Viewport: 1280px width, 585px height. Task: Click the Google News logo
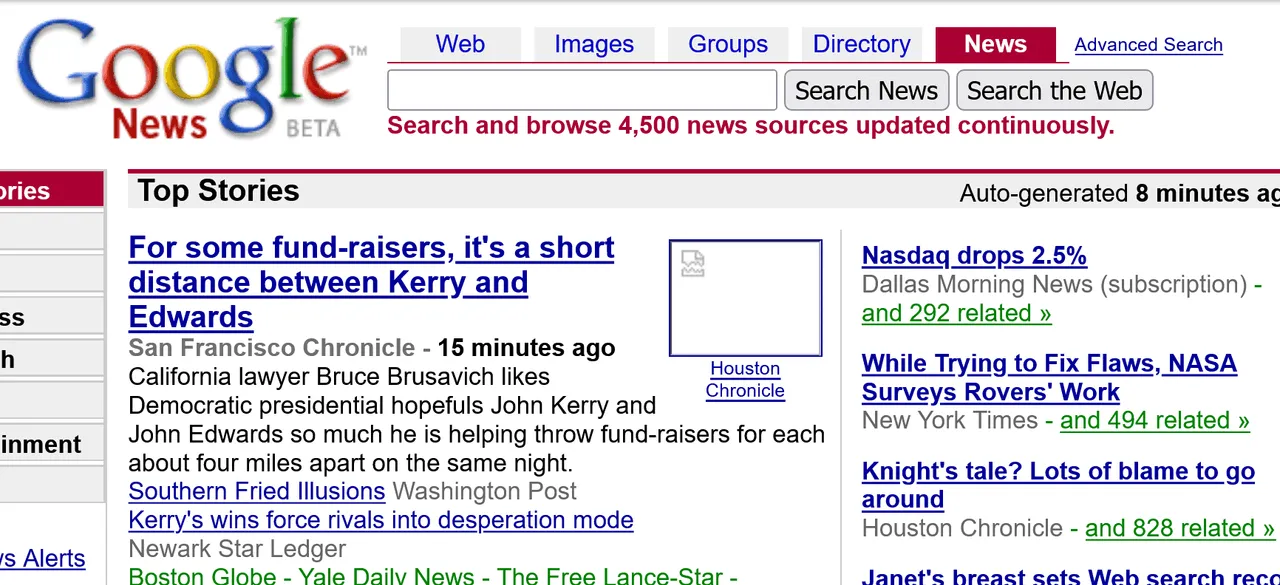click(190, 78)
